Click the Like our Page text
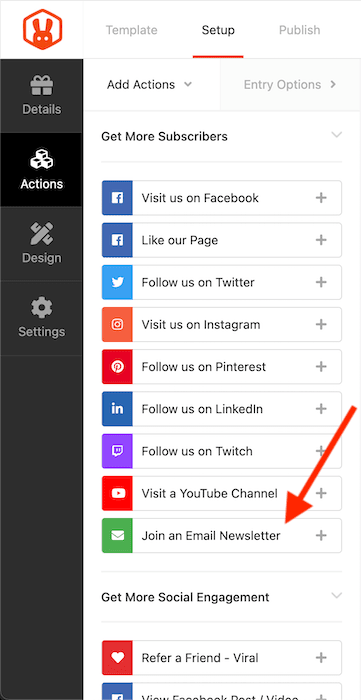 pyautogui.click(x=180, y=240)
